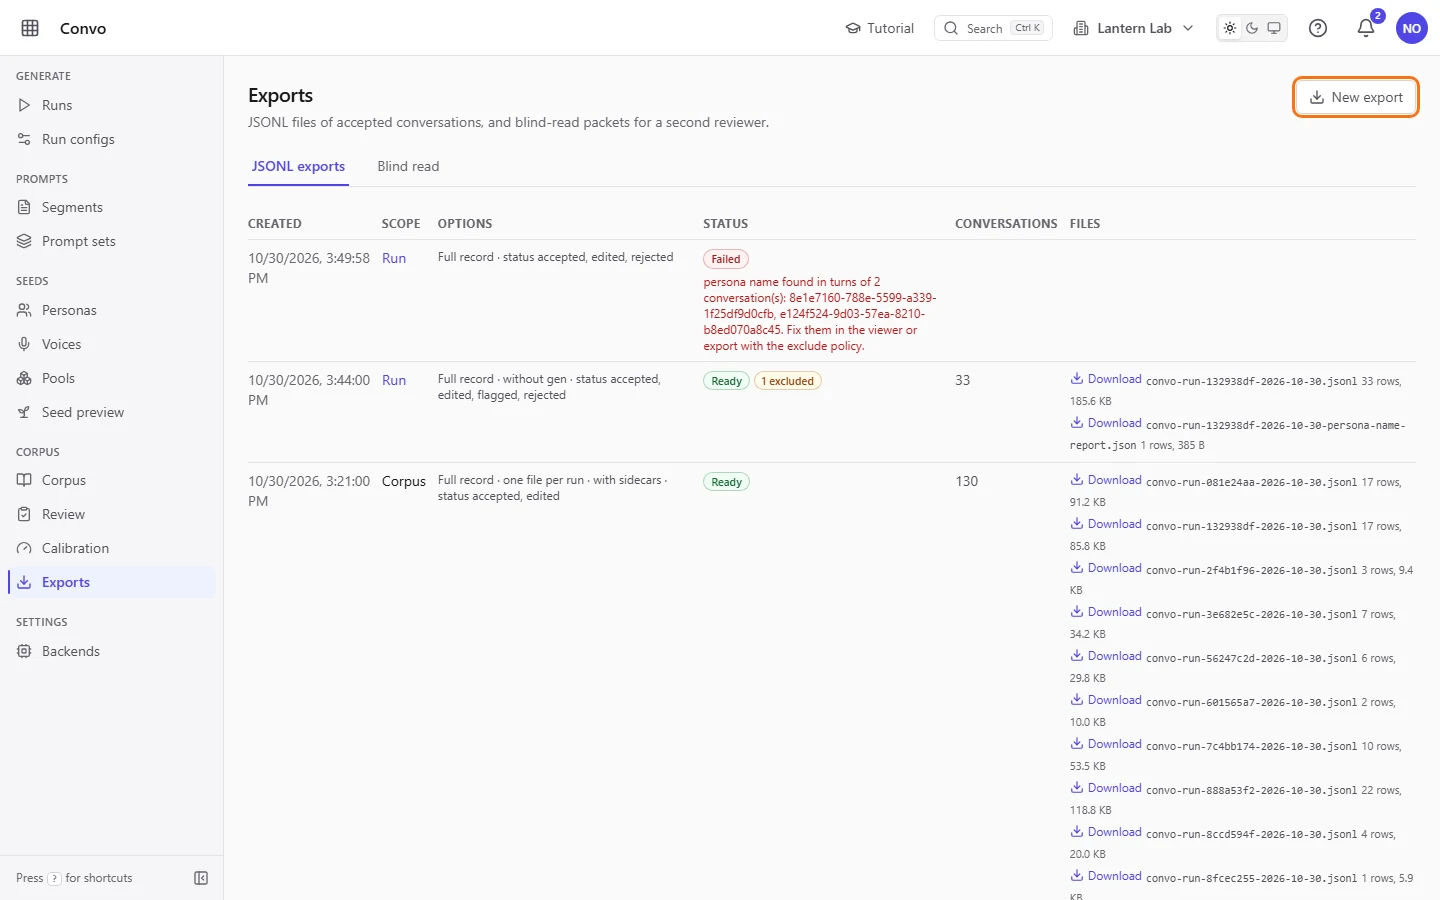Open Seed preview page
Viewport: 1440px width, 900px height.
[x=112, y=412]
